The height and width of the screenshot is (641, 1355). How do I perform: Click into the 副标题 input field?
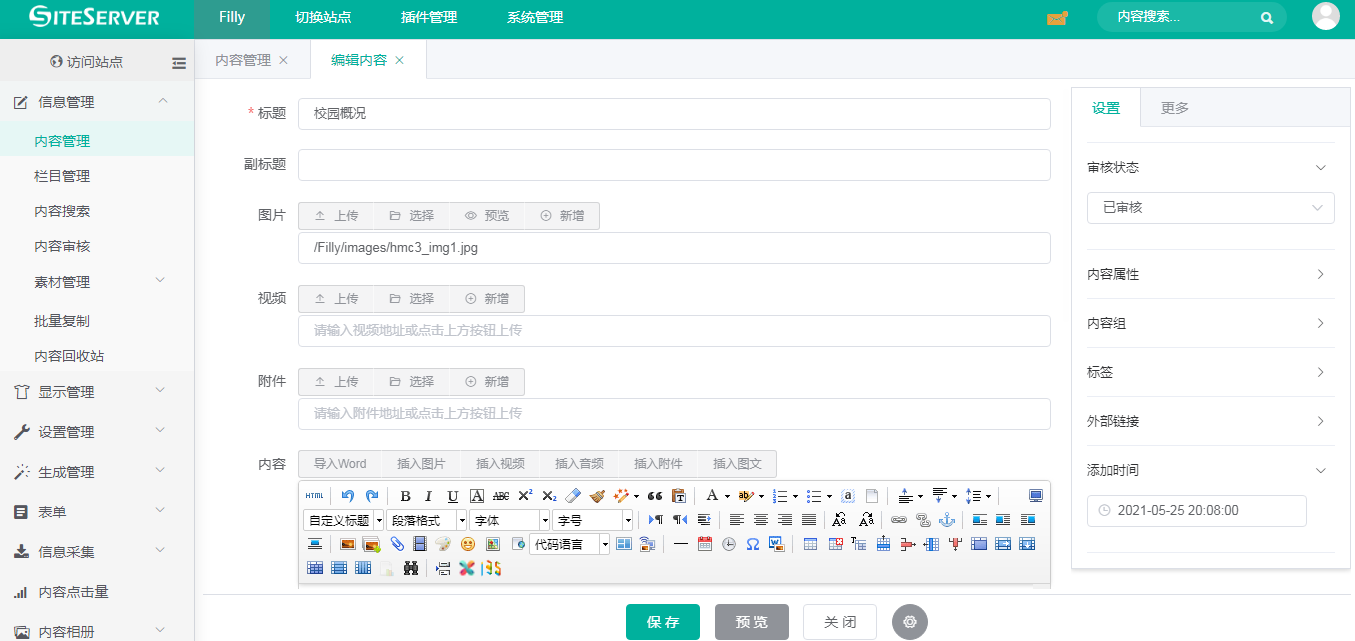coord(673,165)
